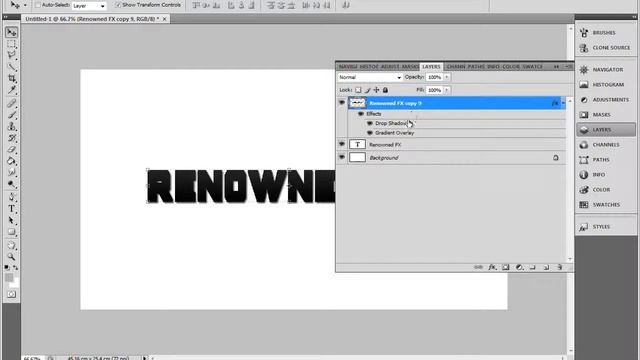640x360 pixels.
Task: Collapse the floating panel to icons
Action: coord(556,67)
